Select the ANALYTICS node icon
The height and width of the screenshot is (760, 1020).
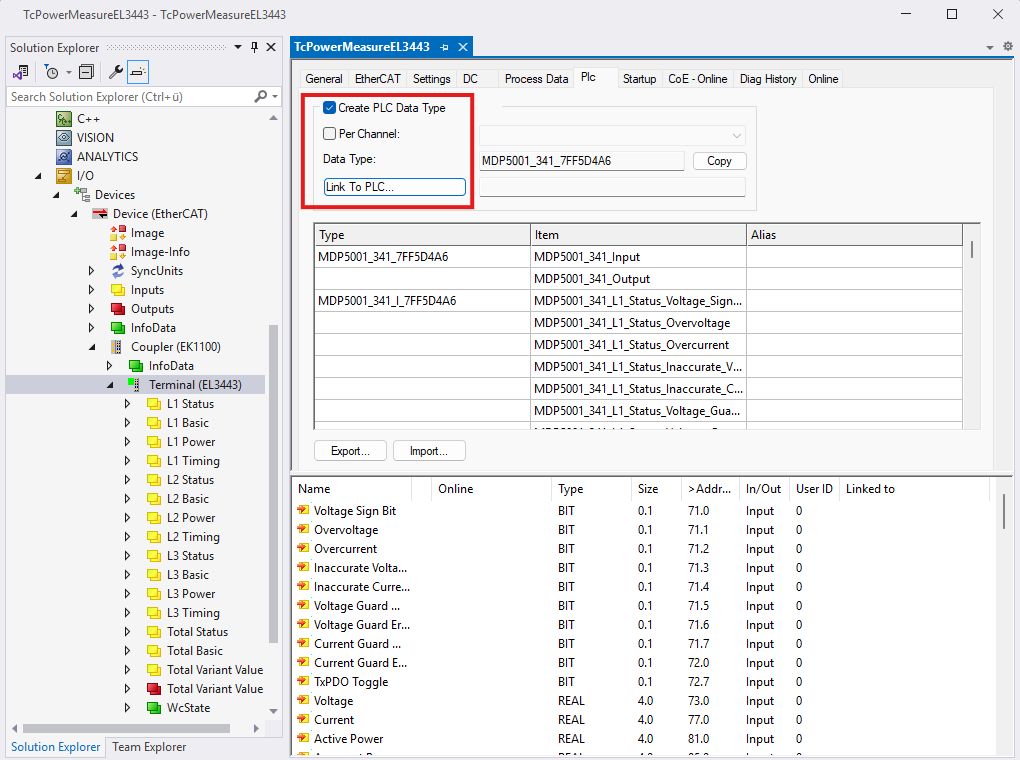point(64,157)
